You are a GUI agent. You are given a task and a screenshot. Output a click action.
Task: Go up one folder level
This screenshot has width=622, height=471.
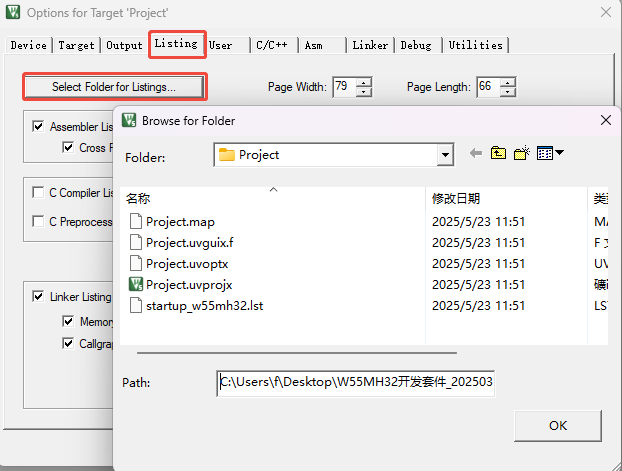(x=498, y=154)
